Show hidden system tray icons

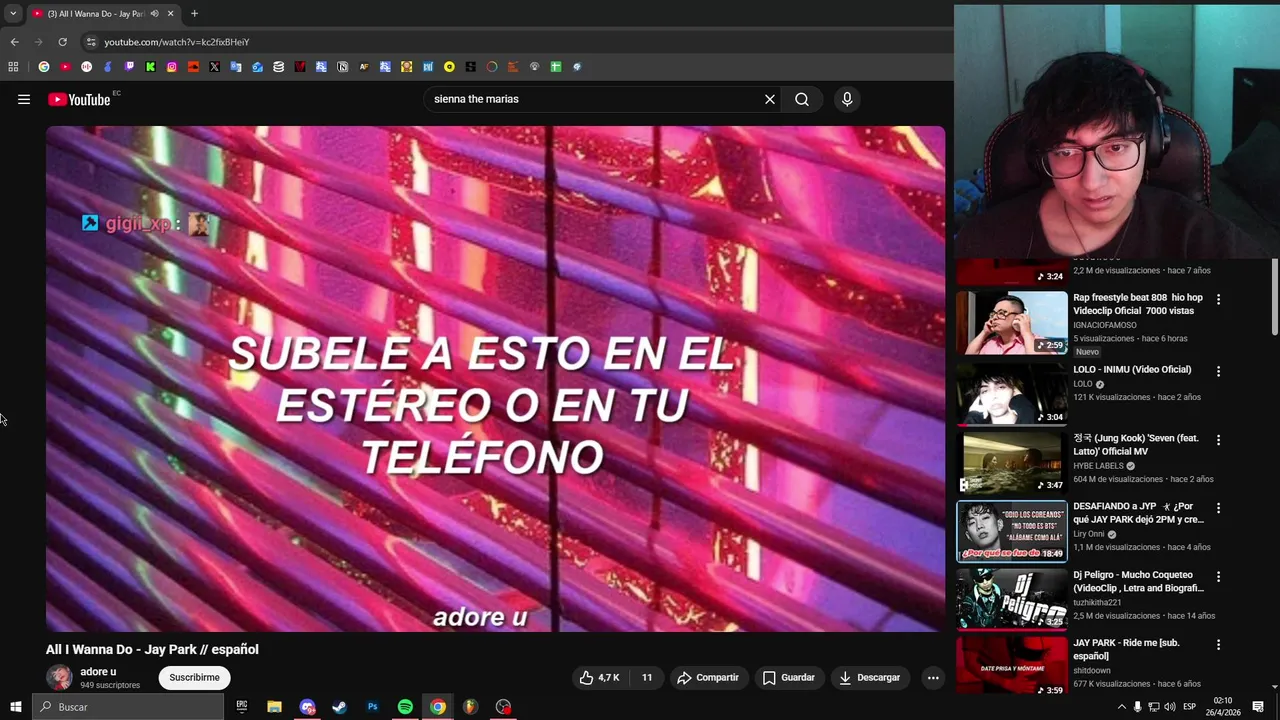click(x=1121, y=707)
